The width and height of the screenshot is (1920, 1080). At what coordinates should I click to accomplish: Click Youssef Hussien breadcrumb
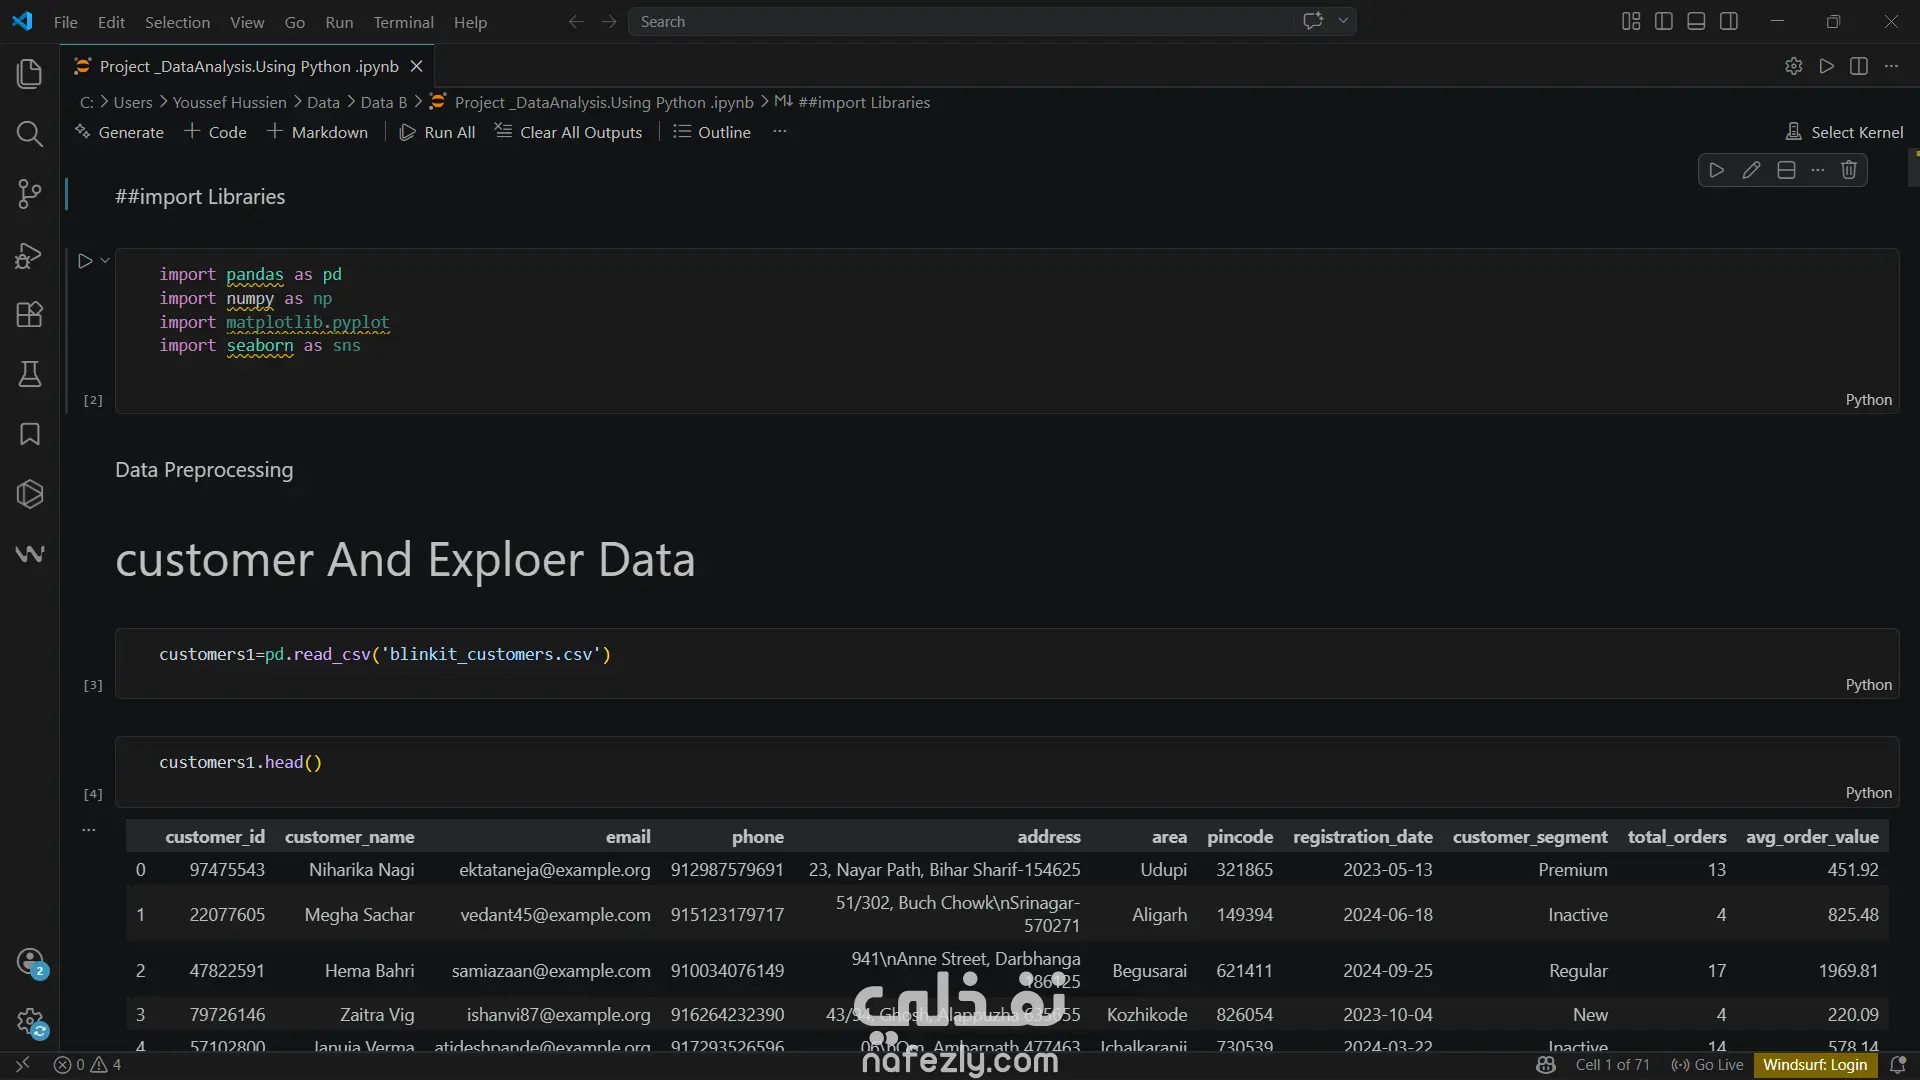pyautogui.click(x=229, y=102)
